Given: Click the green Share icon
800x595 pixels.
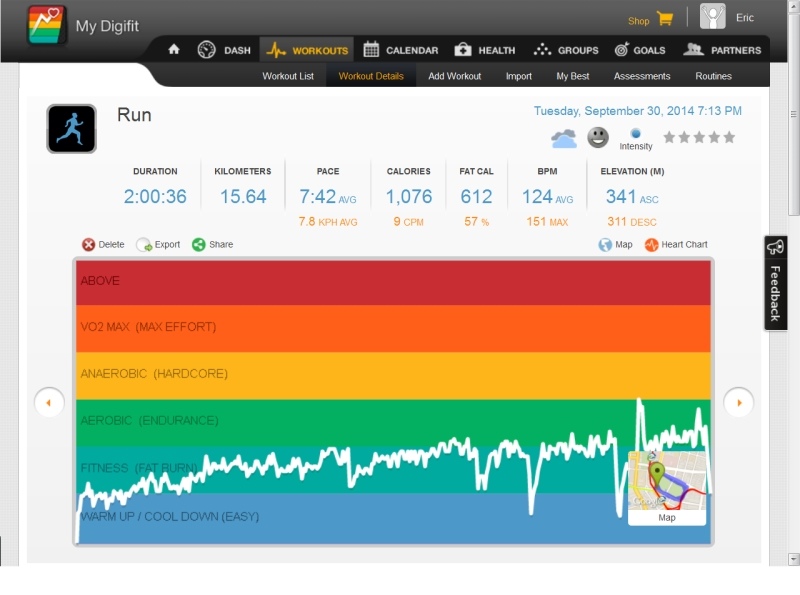Looking at the screenshot, I should (x=198, y=245).
